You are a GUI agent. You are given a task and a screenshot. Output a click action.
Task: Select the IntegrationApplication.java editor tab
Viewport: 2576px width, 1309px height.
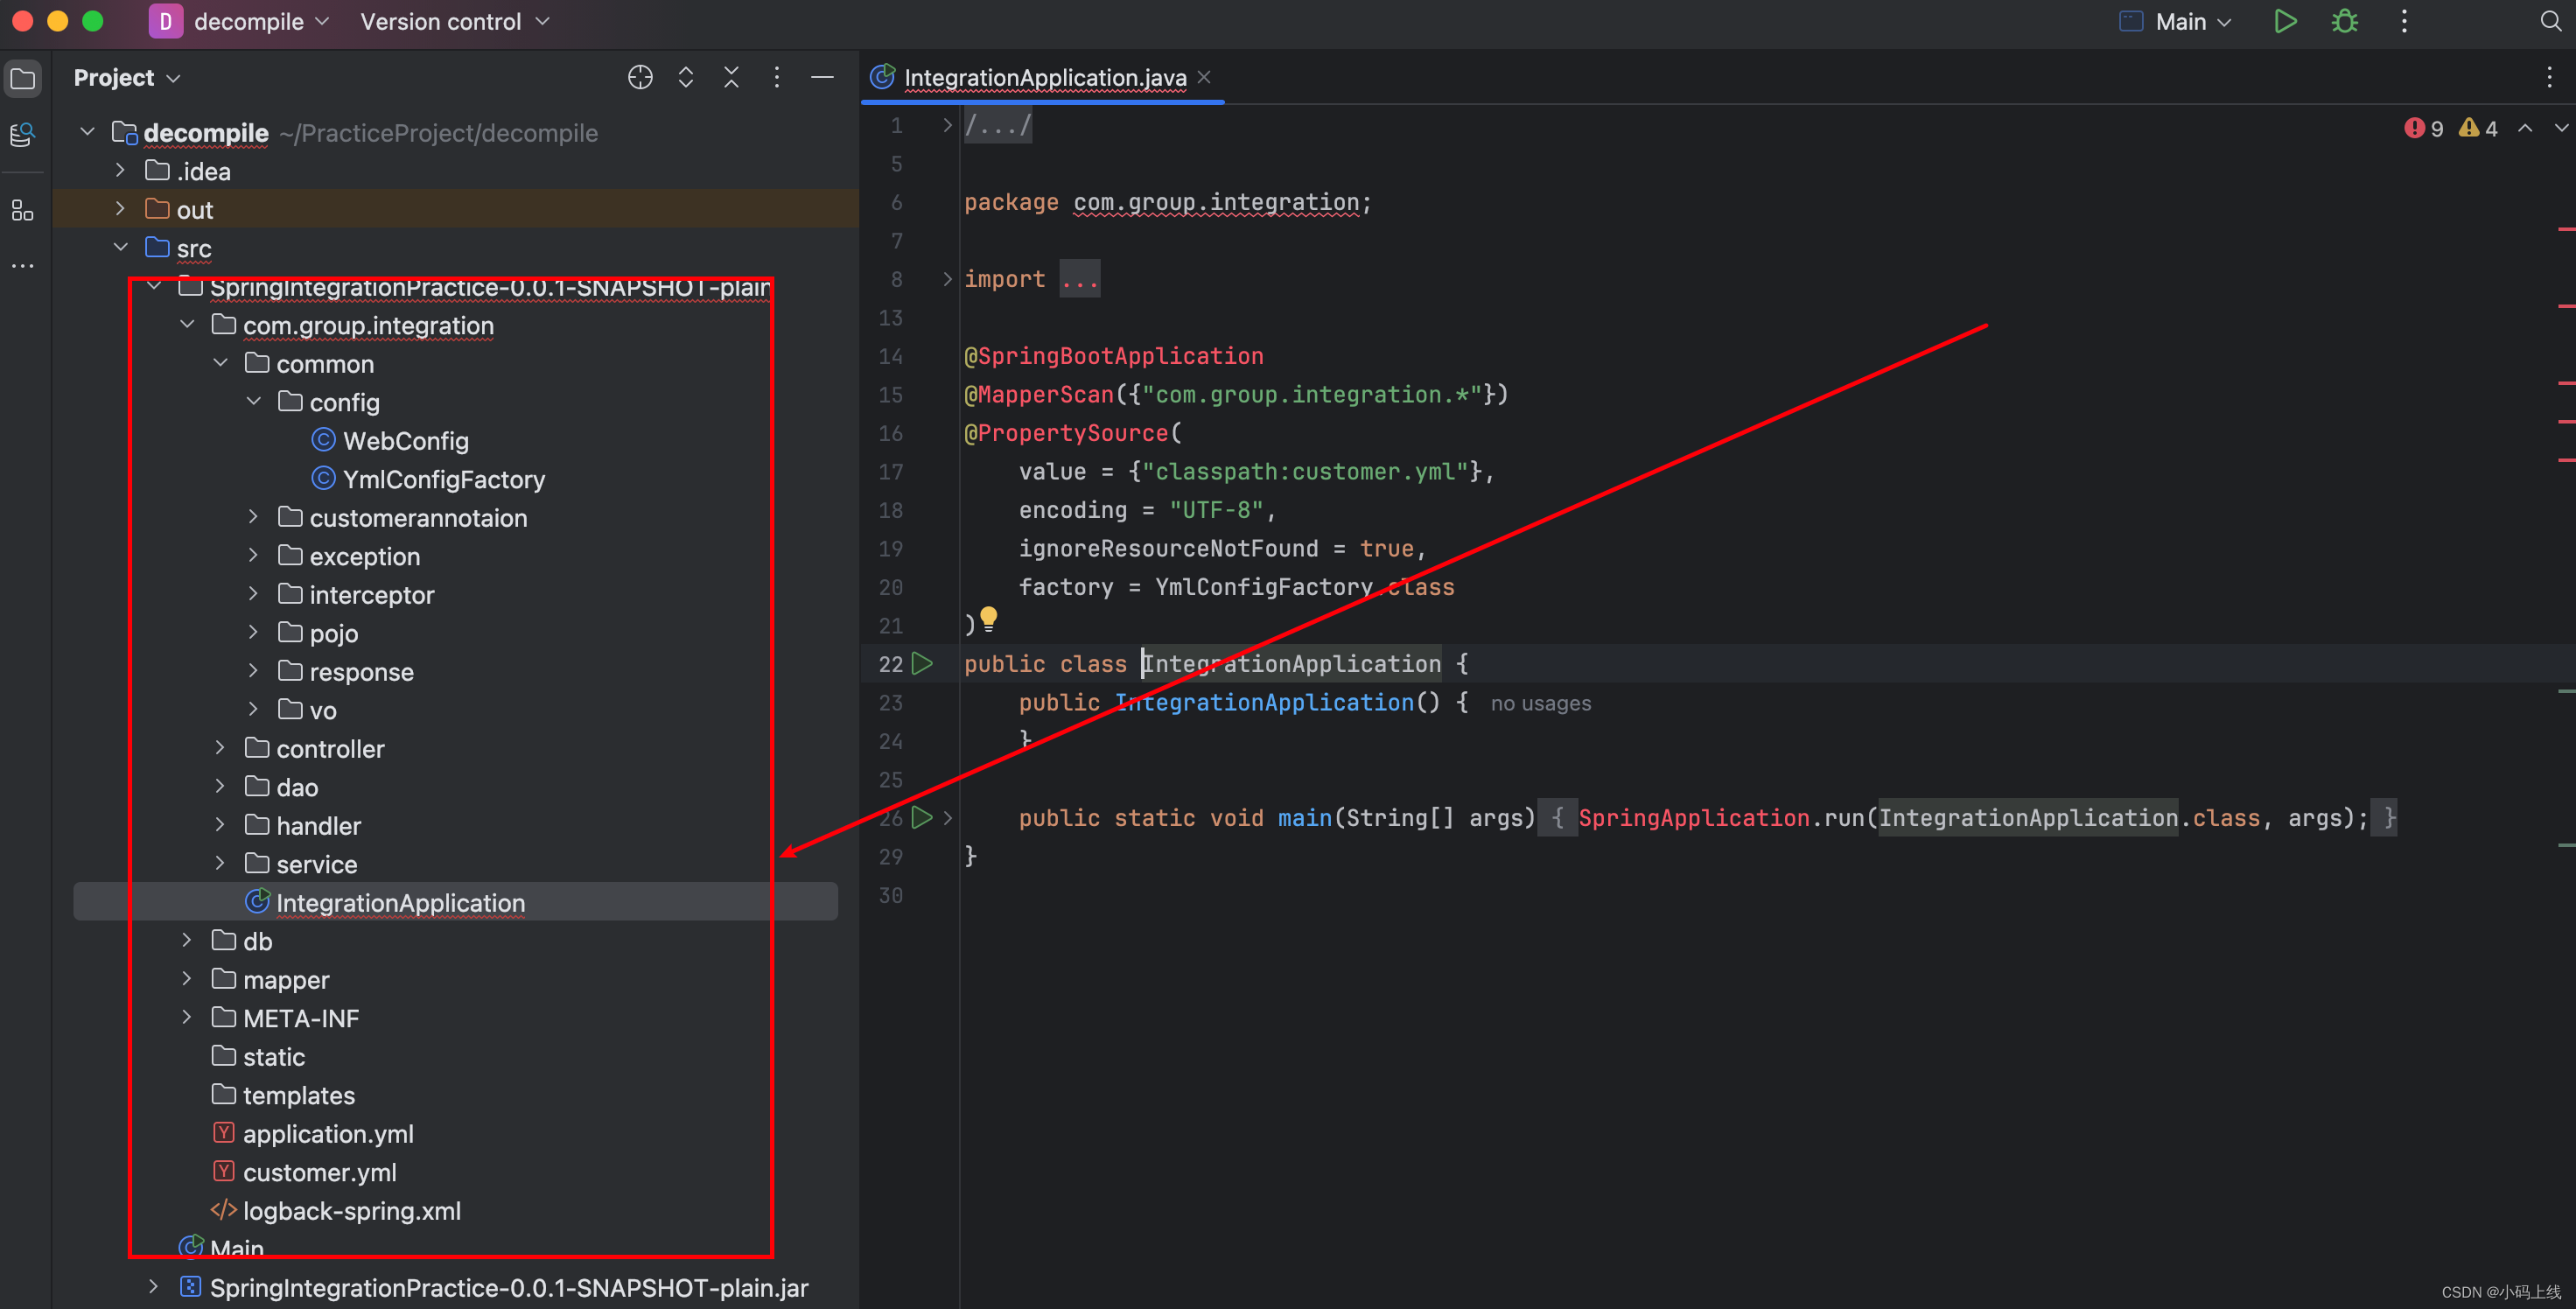tap(1044, 78)
